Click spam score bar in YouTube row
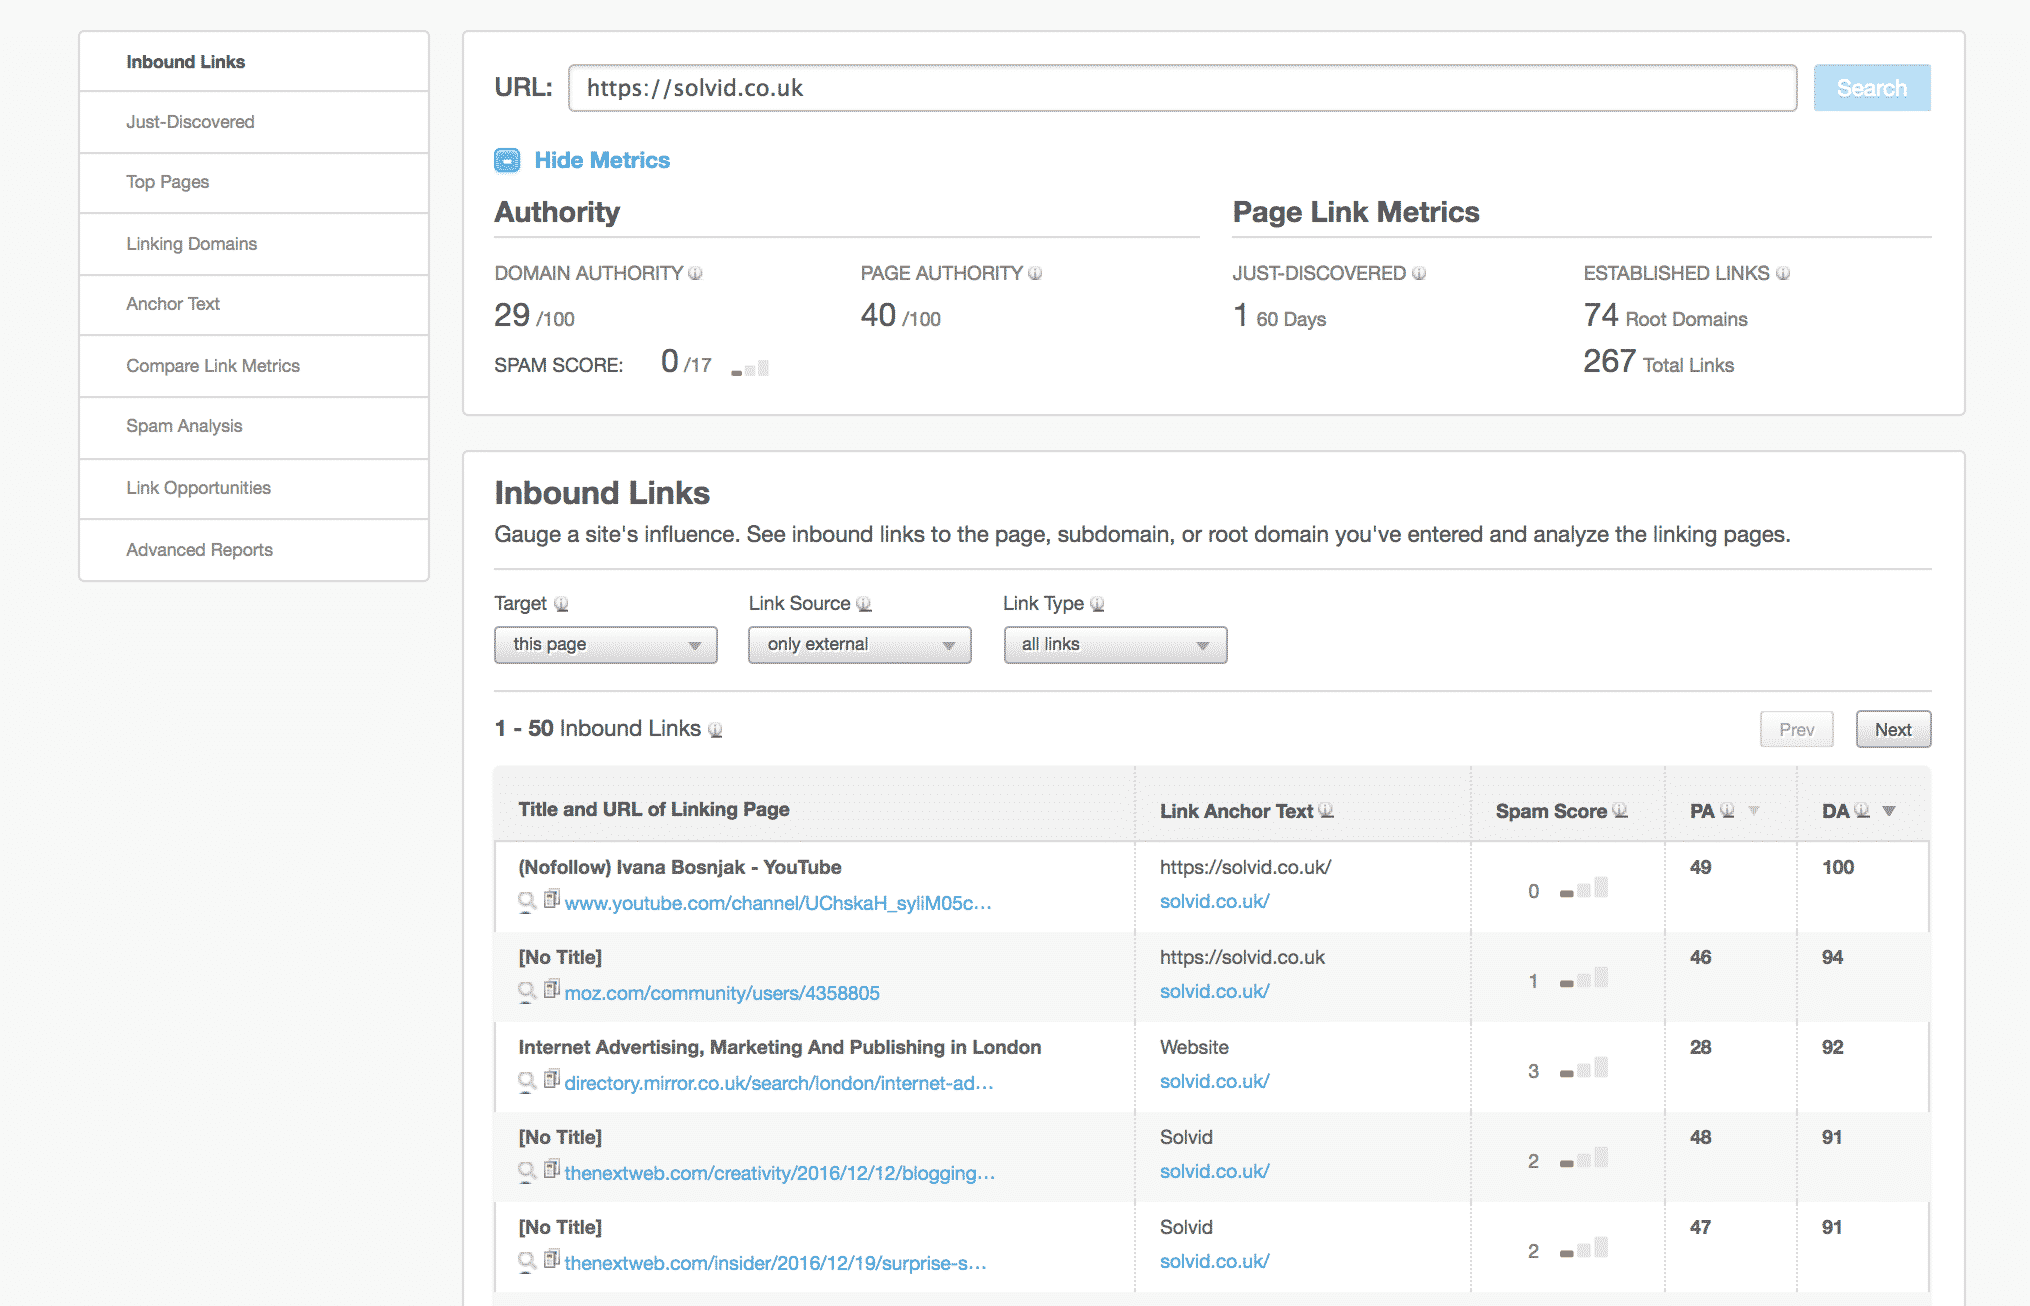Image resolution: width=2030 pixels, height=1306 pixels. coord(1584,888)
